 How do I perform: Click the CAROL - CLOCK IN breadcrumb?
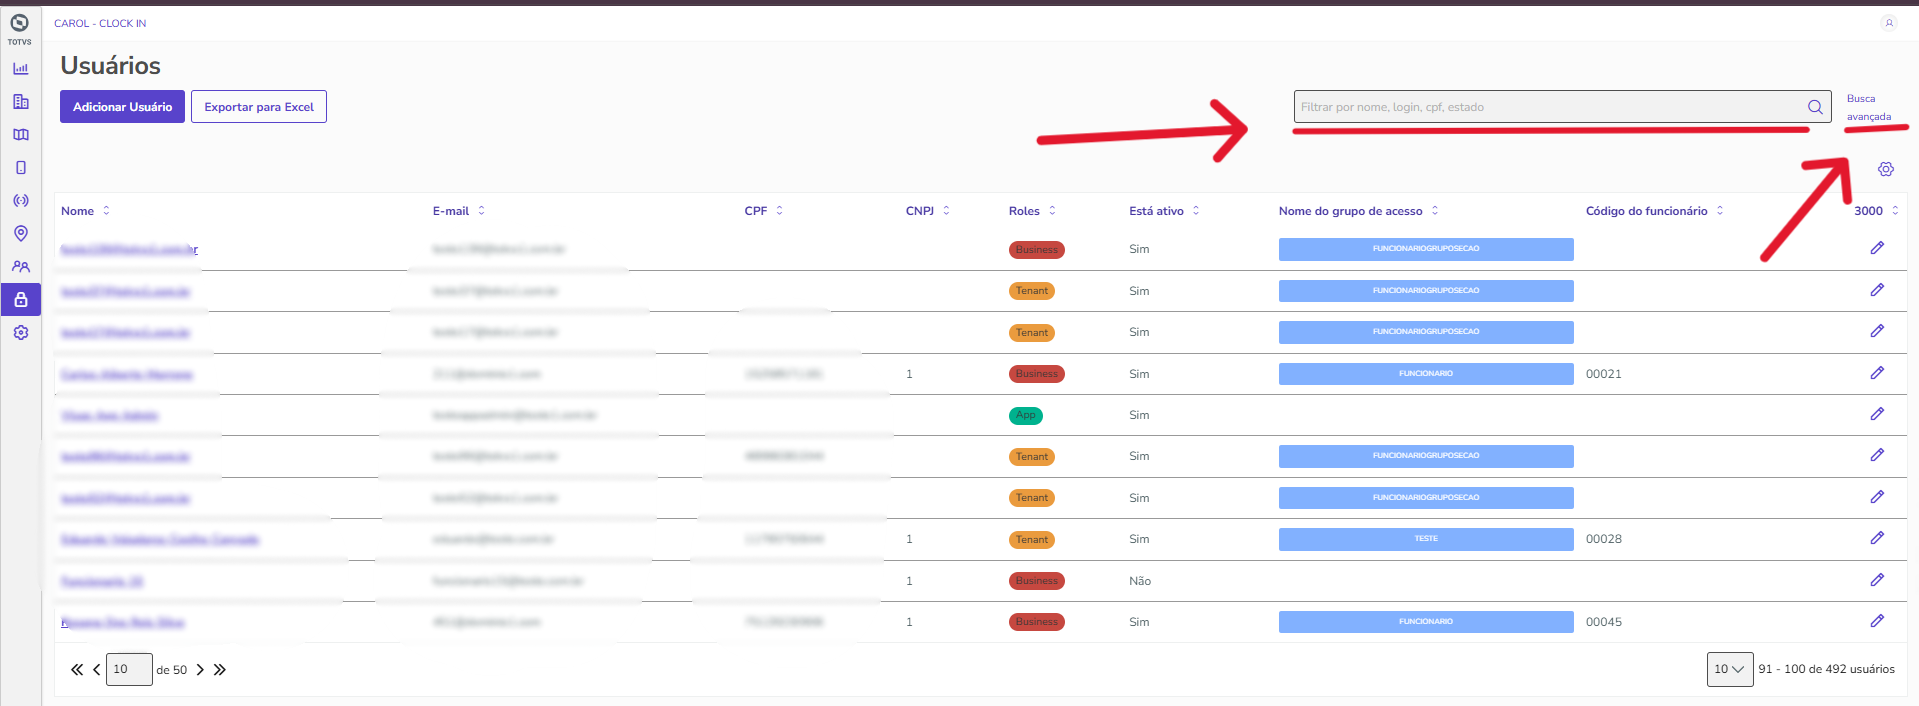pos(100,23)
